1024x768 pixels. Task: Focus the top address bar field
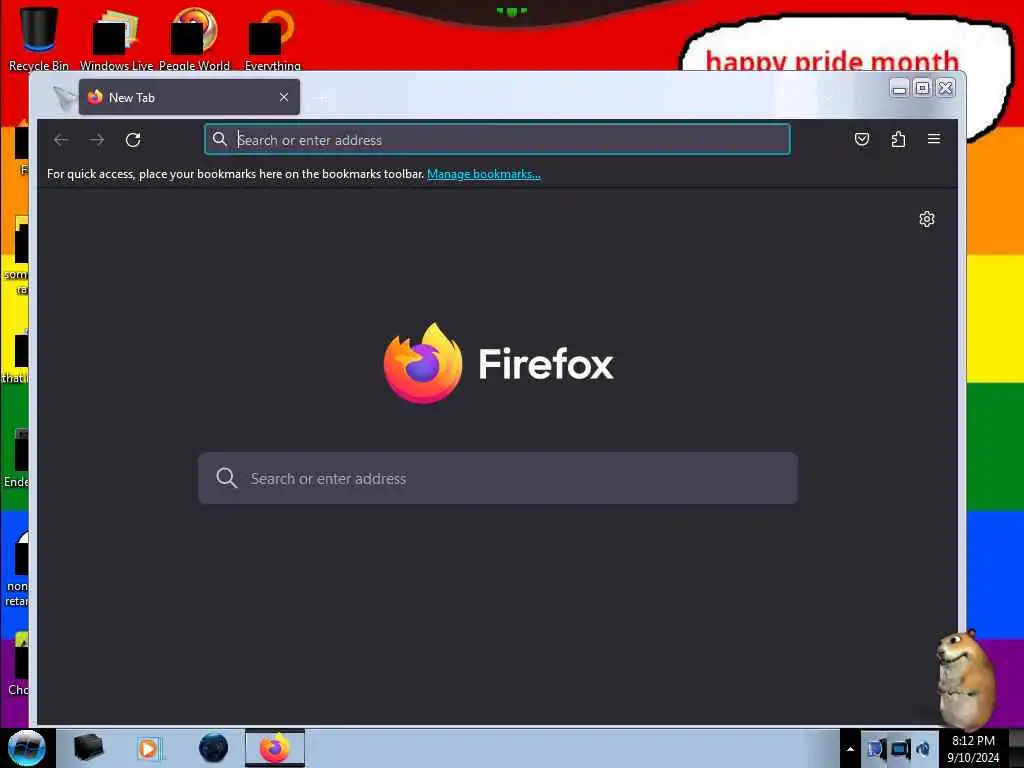pyautogui.click(x=497, y=140)
